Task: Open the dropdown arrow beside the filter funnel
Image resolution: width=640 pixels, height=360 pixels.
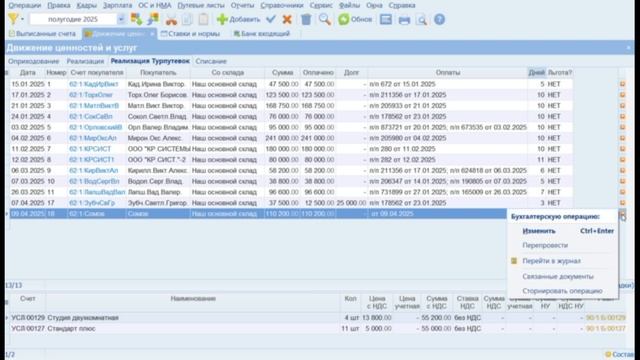Action: coord(22,19)
